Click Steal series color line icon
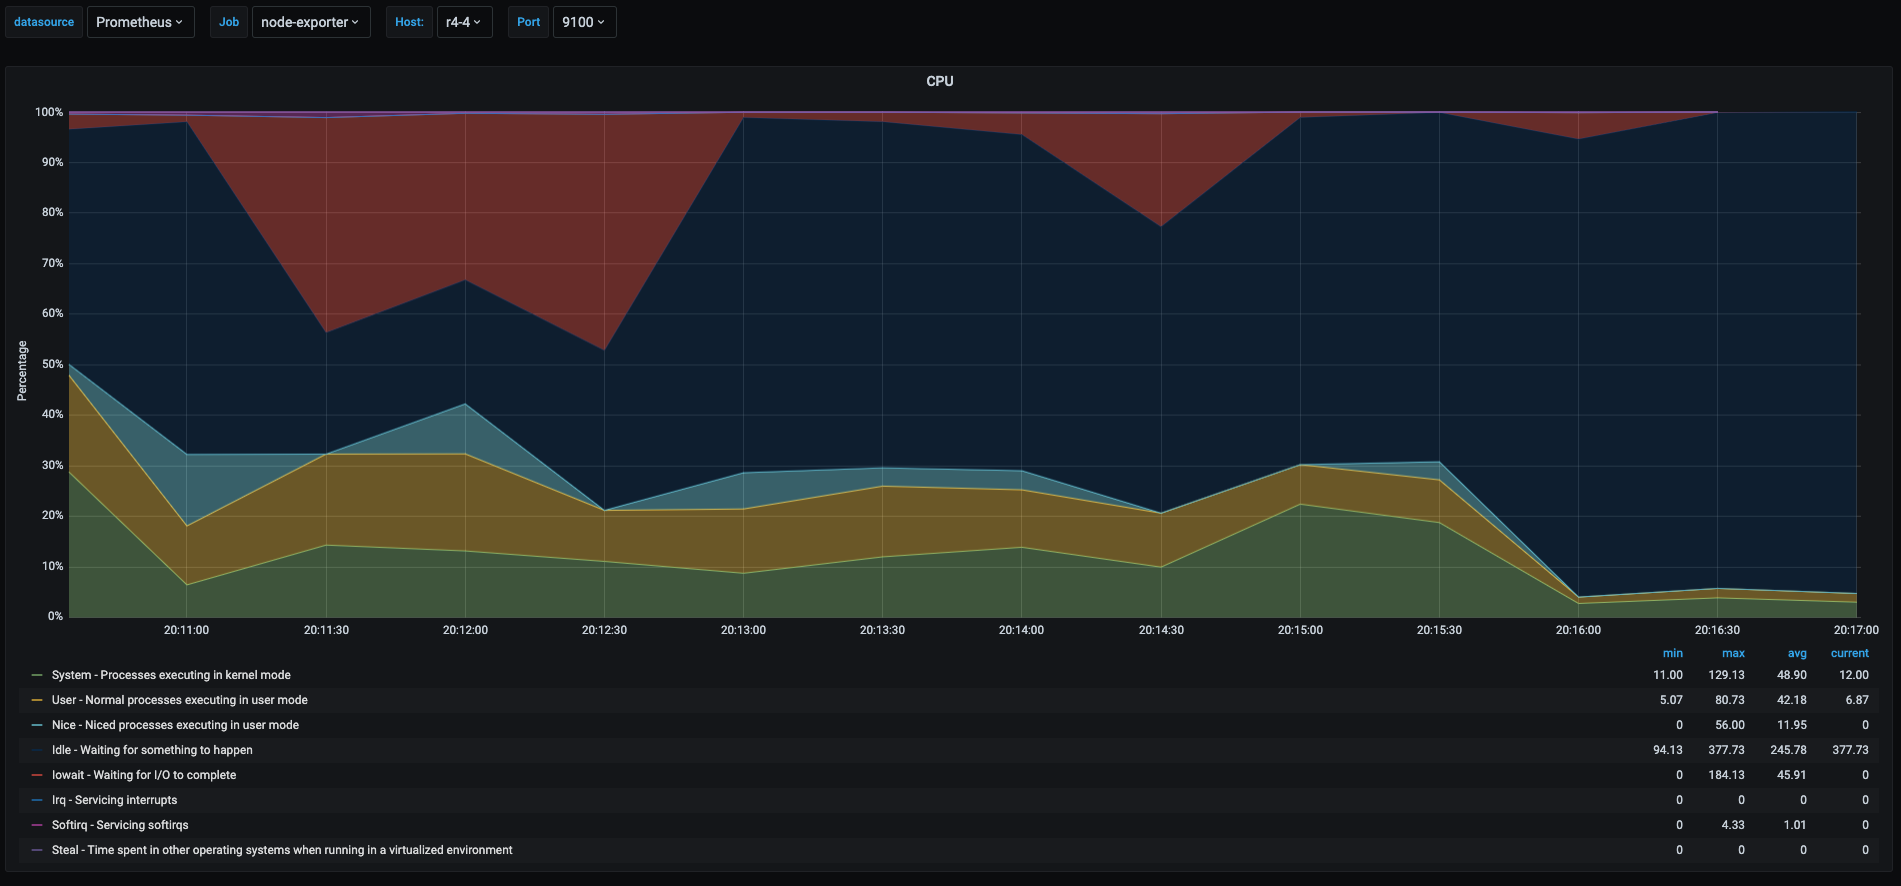1901x886 pixels. point(37,850)
